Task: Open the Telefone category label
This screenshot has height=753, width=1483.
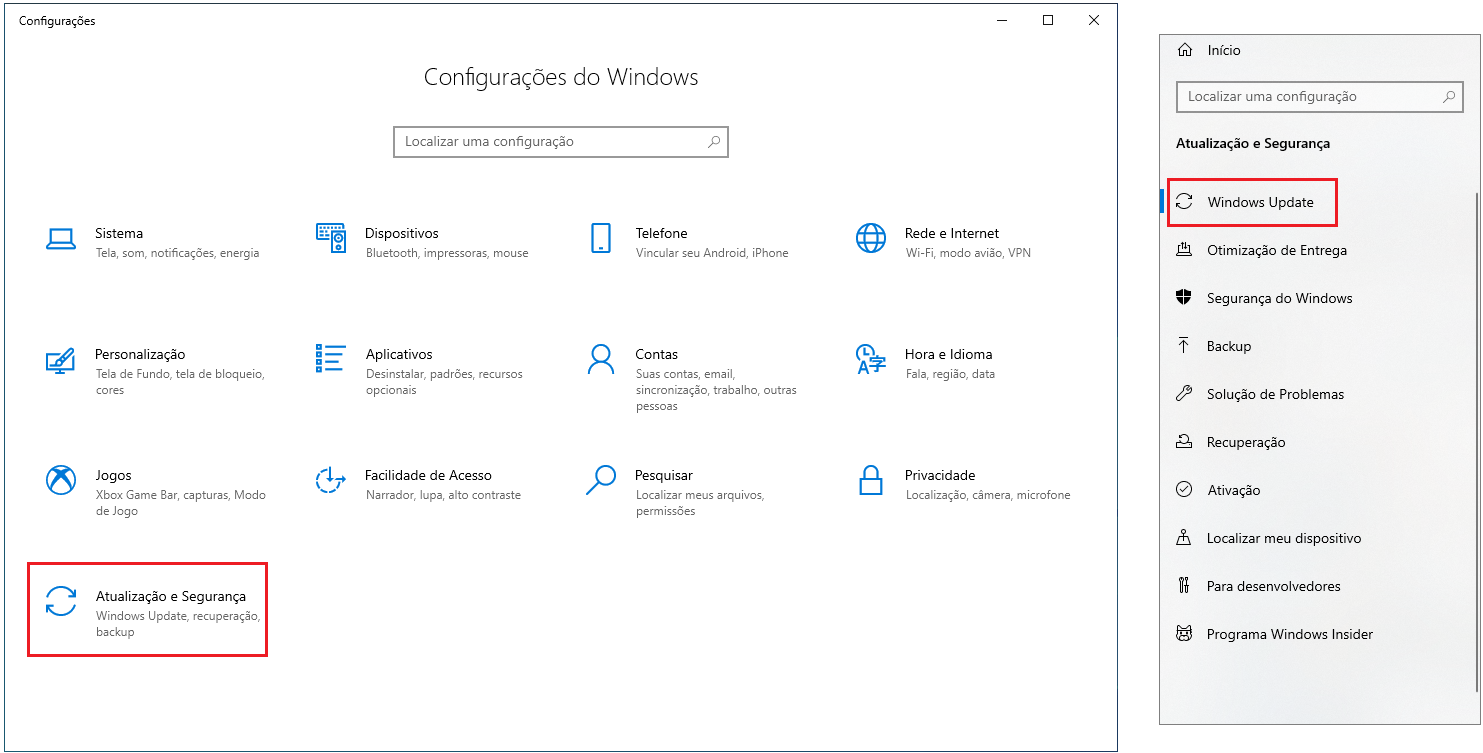Action: [x=661, y=233]
